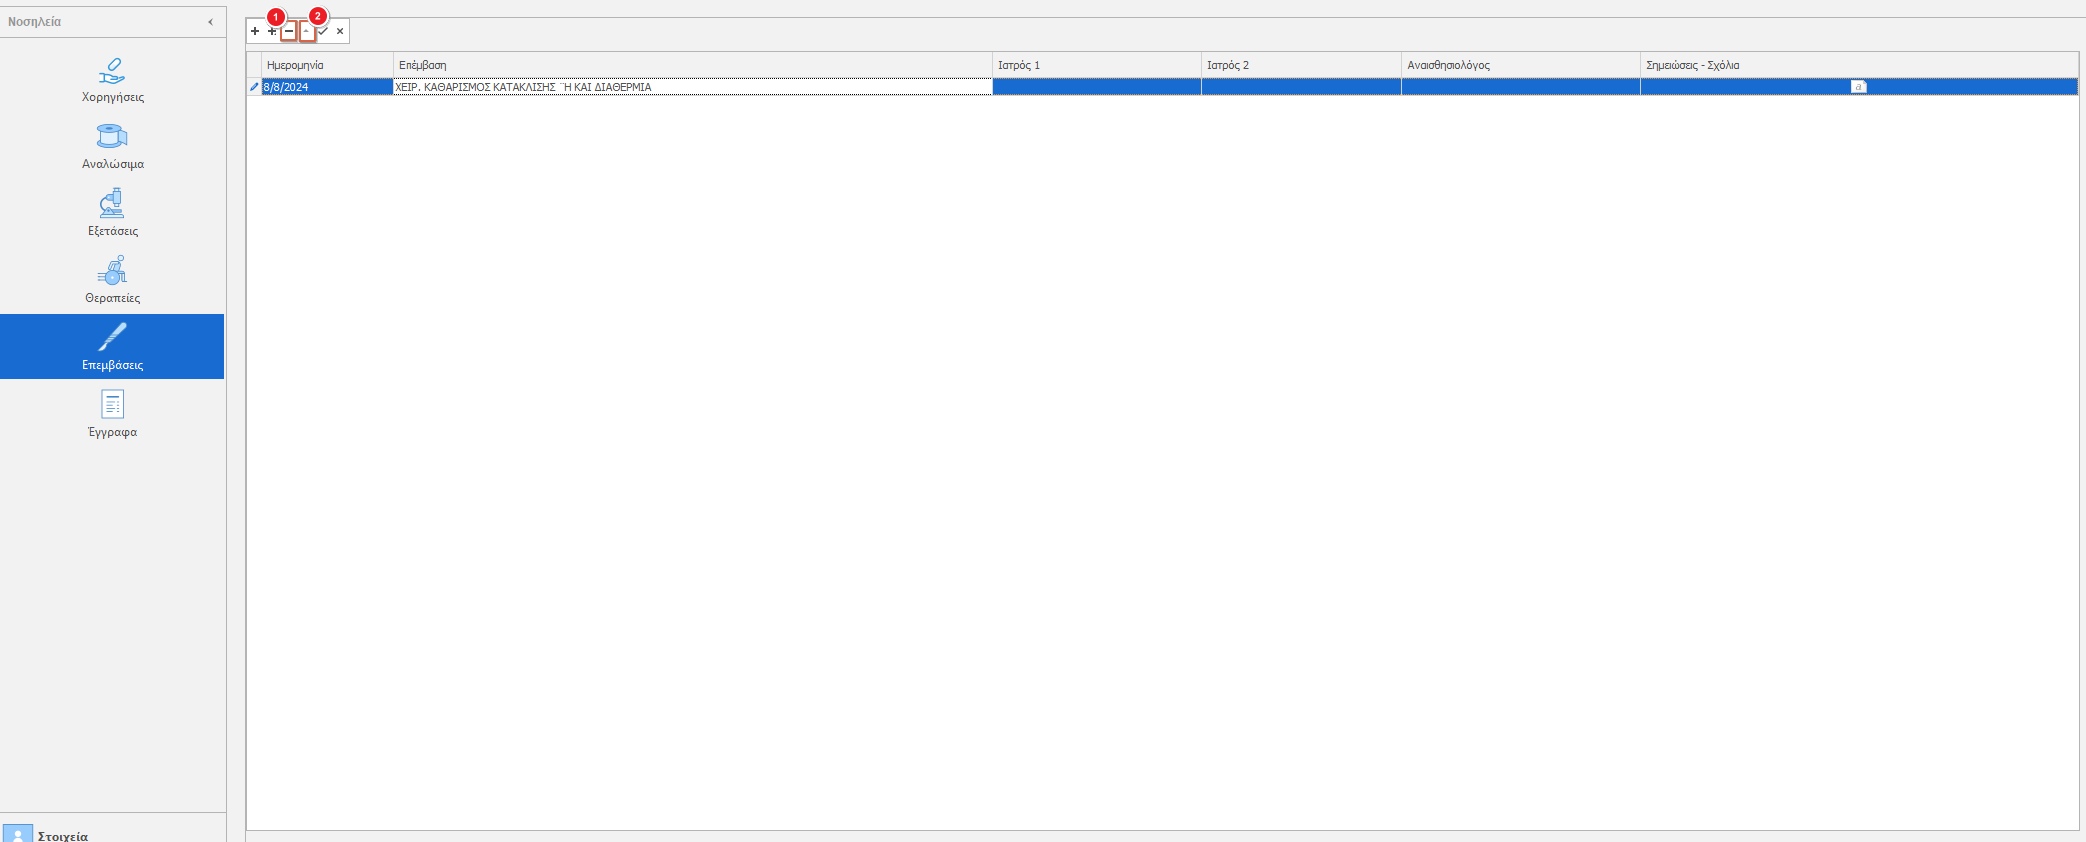Click the up arrow edit button in toolbar
The image size is (2086, 842).
click(306, 31)
